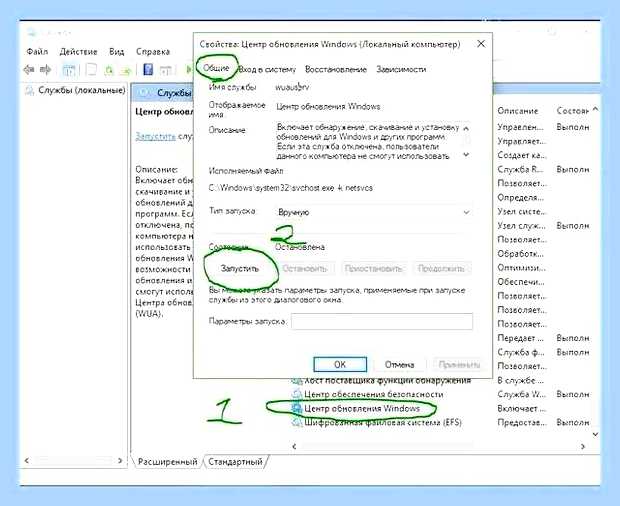Switch to the Вход в систему tab

click(x=267, y=69)
